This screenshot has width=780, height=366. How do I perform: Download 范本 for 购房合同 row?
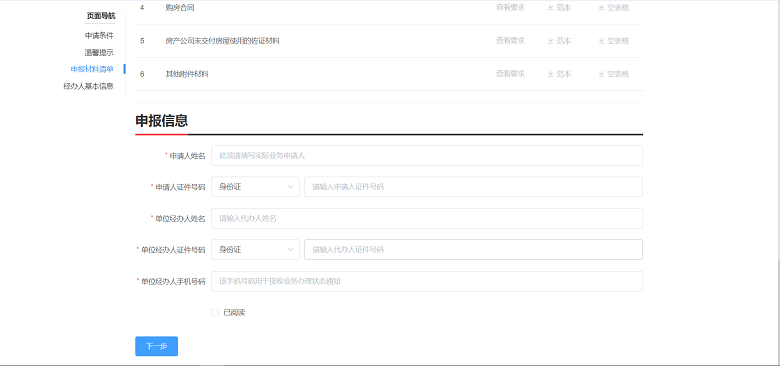[559, 8]
